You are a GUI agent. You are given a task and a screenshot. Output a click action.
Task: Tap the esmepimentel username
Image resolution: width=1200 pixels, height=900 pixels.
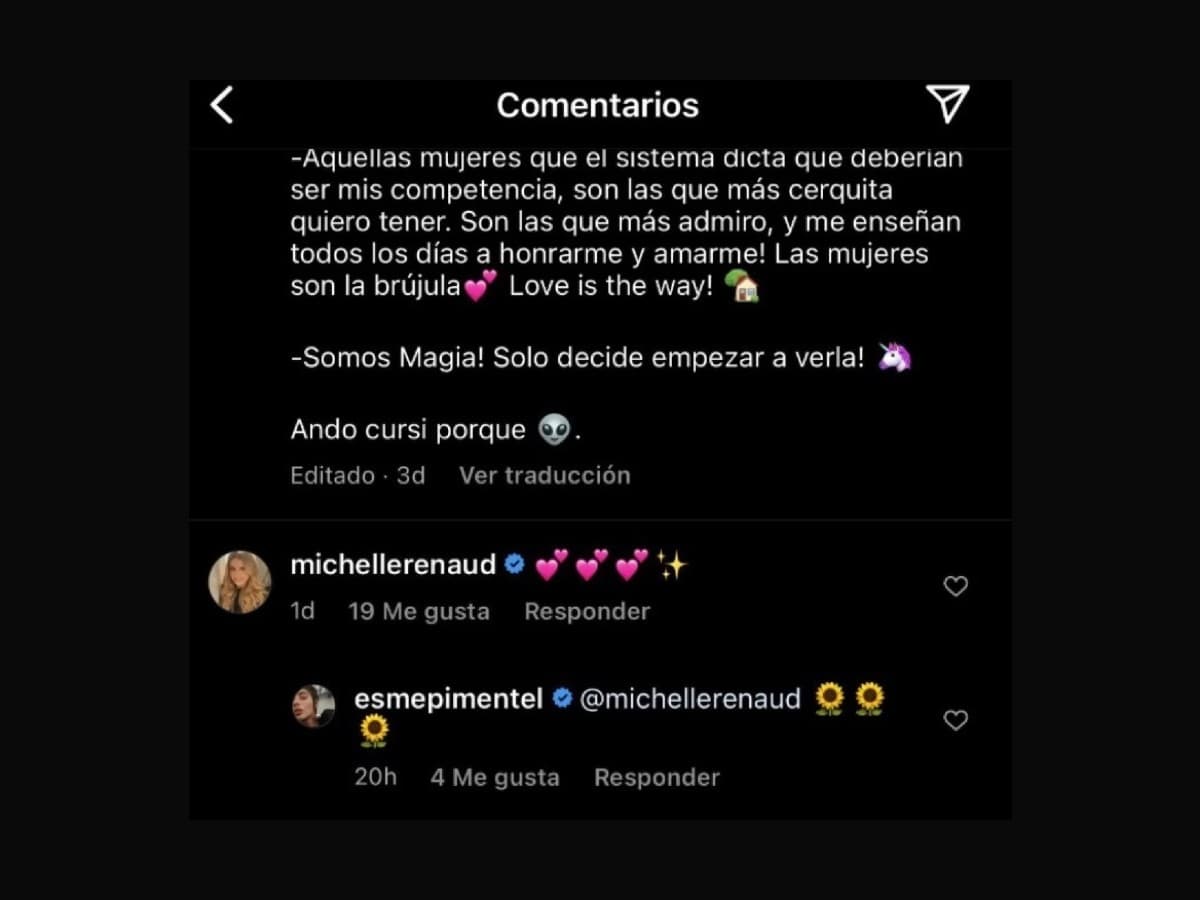click(448, 699)
